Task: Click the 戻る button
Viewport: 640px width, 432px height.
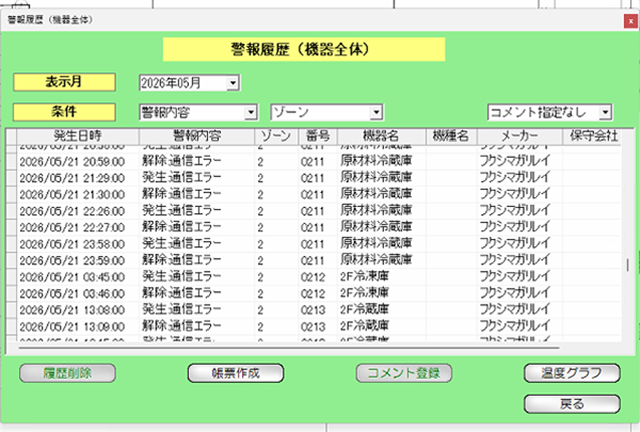Action: (572, 404)
